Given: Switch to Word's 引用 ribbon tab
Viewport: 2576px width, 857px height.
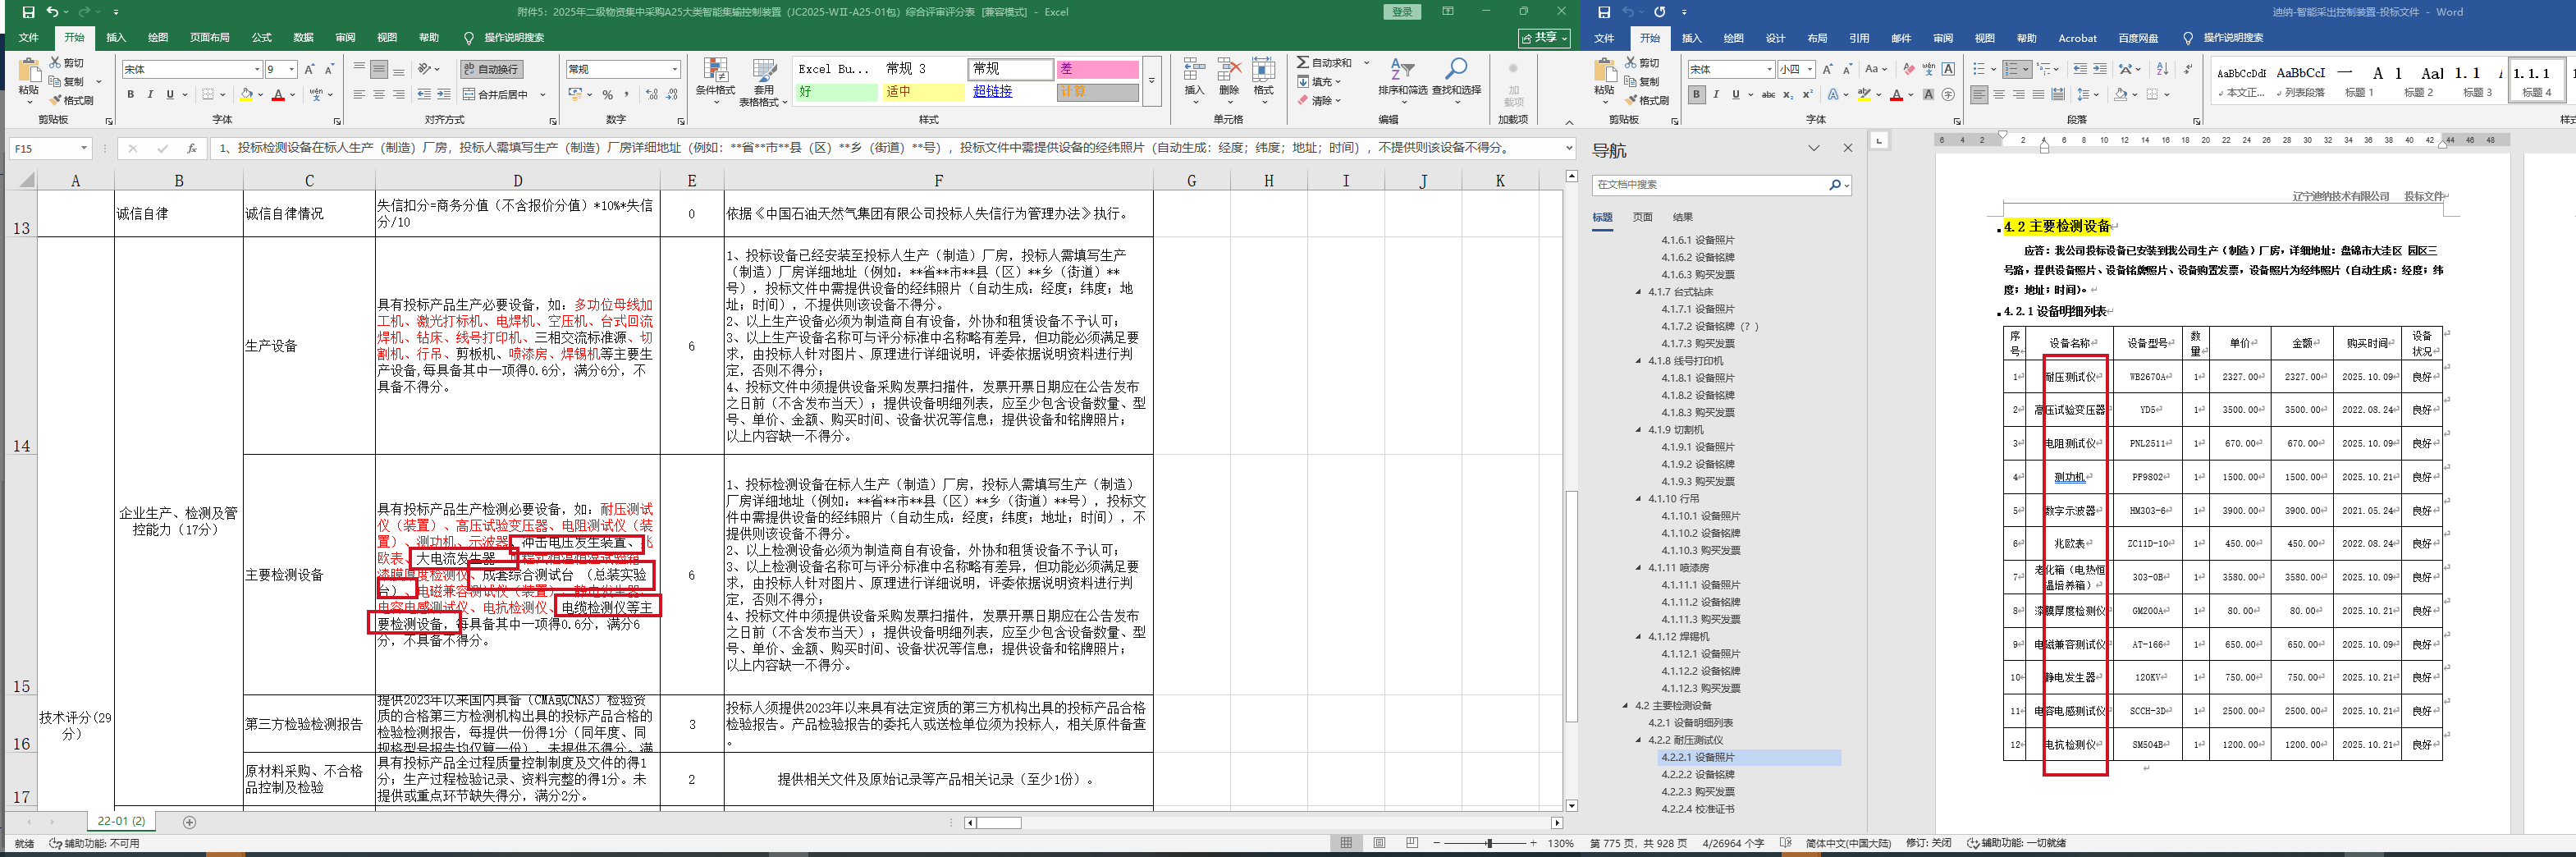Looking at the screenshot, I should (1858, 38).
